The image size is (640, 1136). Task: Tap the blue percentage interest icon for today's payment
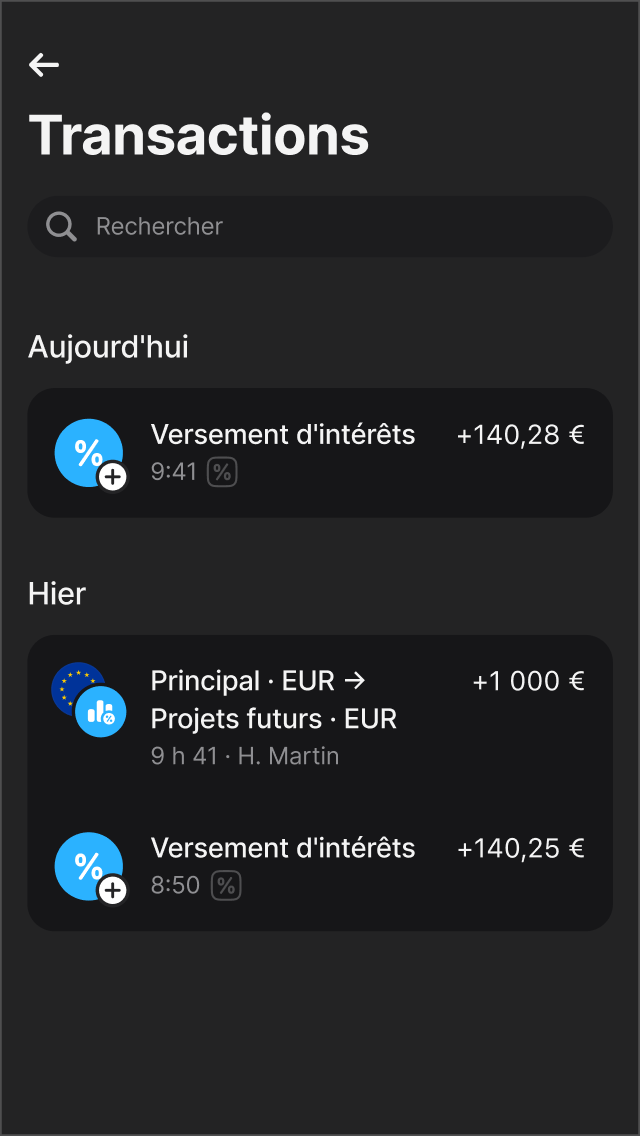click(89, 452)
